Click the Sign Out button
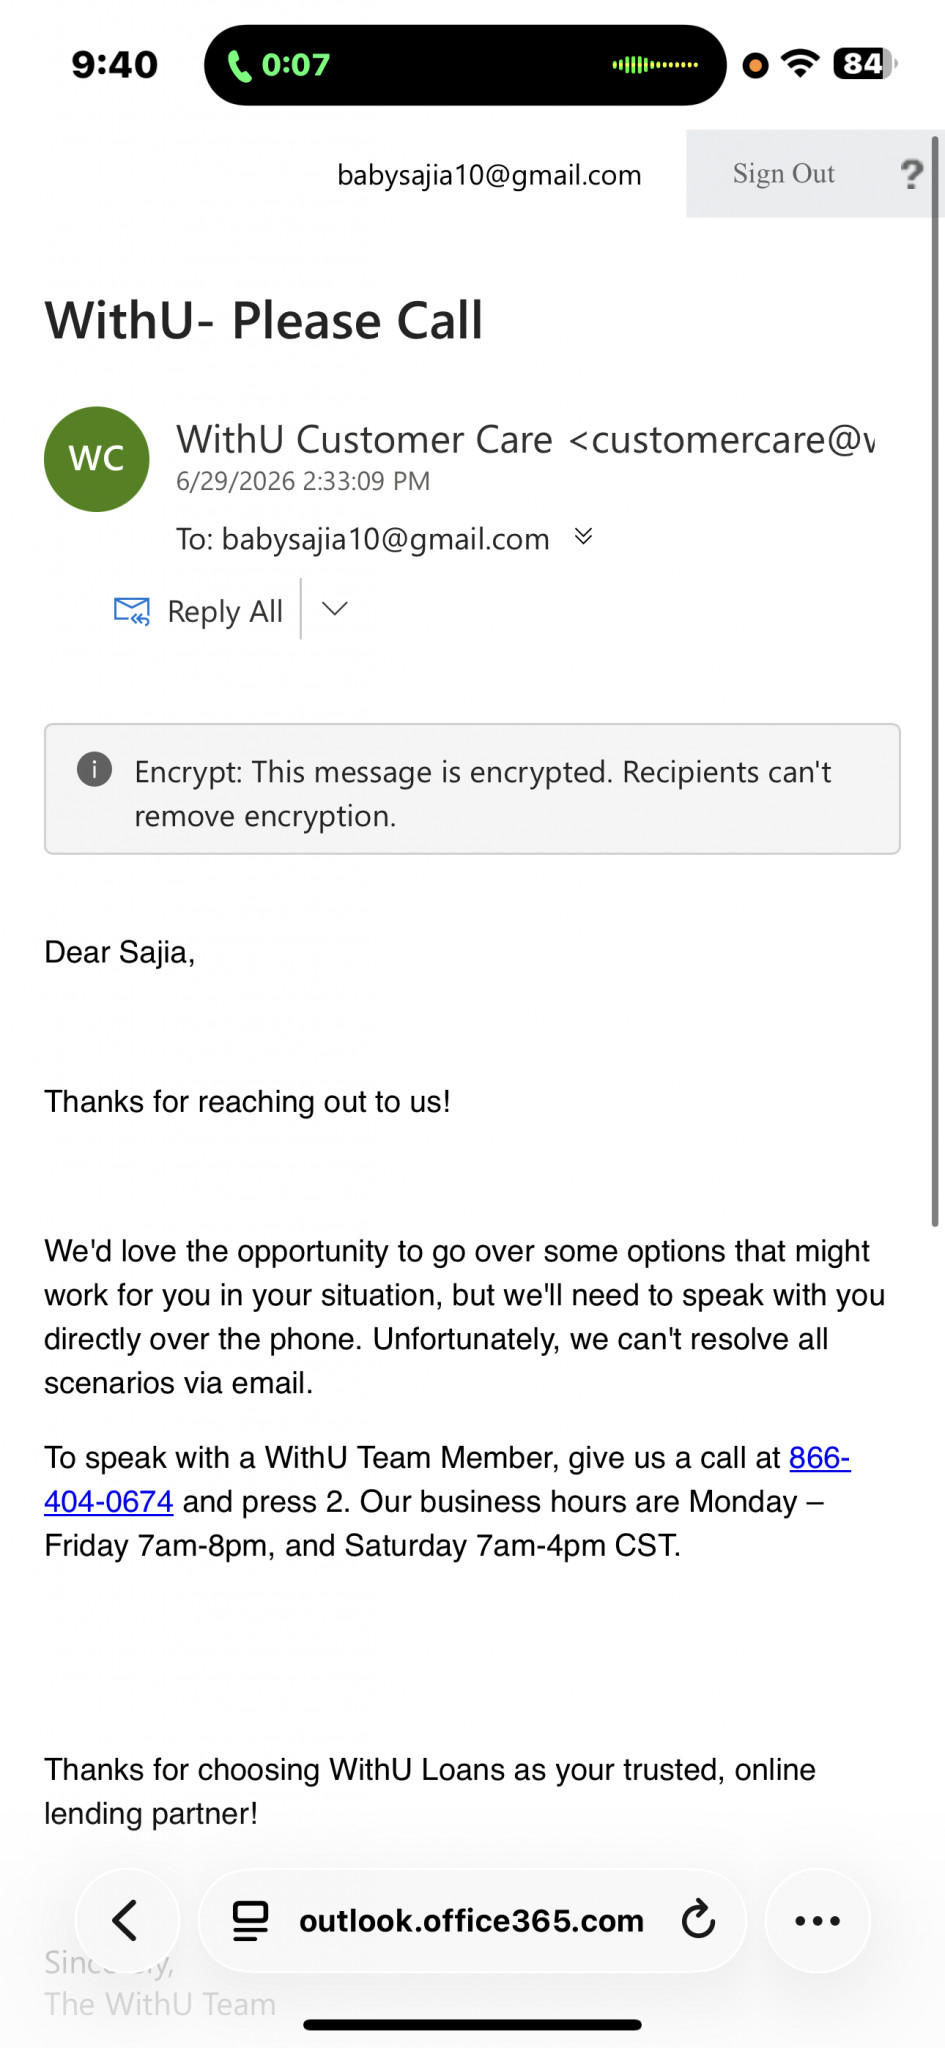945x2048 pixels. pyautogui.click(x=784, y=174)
